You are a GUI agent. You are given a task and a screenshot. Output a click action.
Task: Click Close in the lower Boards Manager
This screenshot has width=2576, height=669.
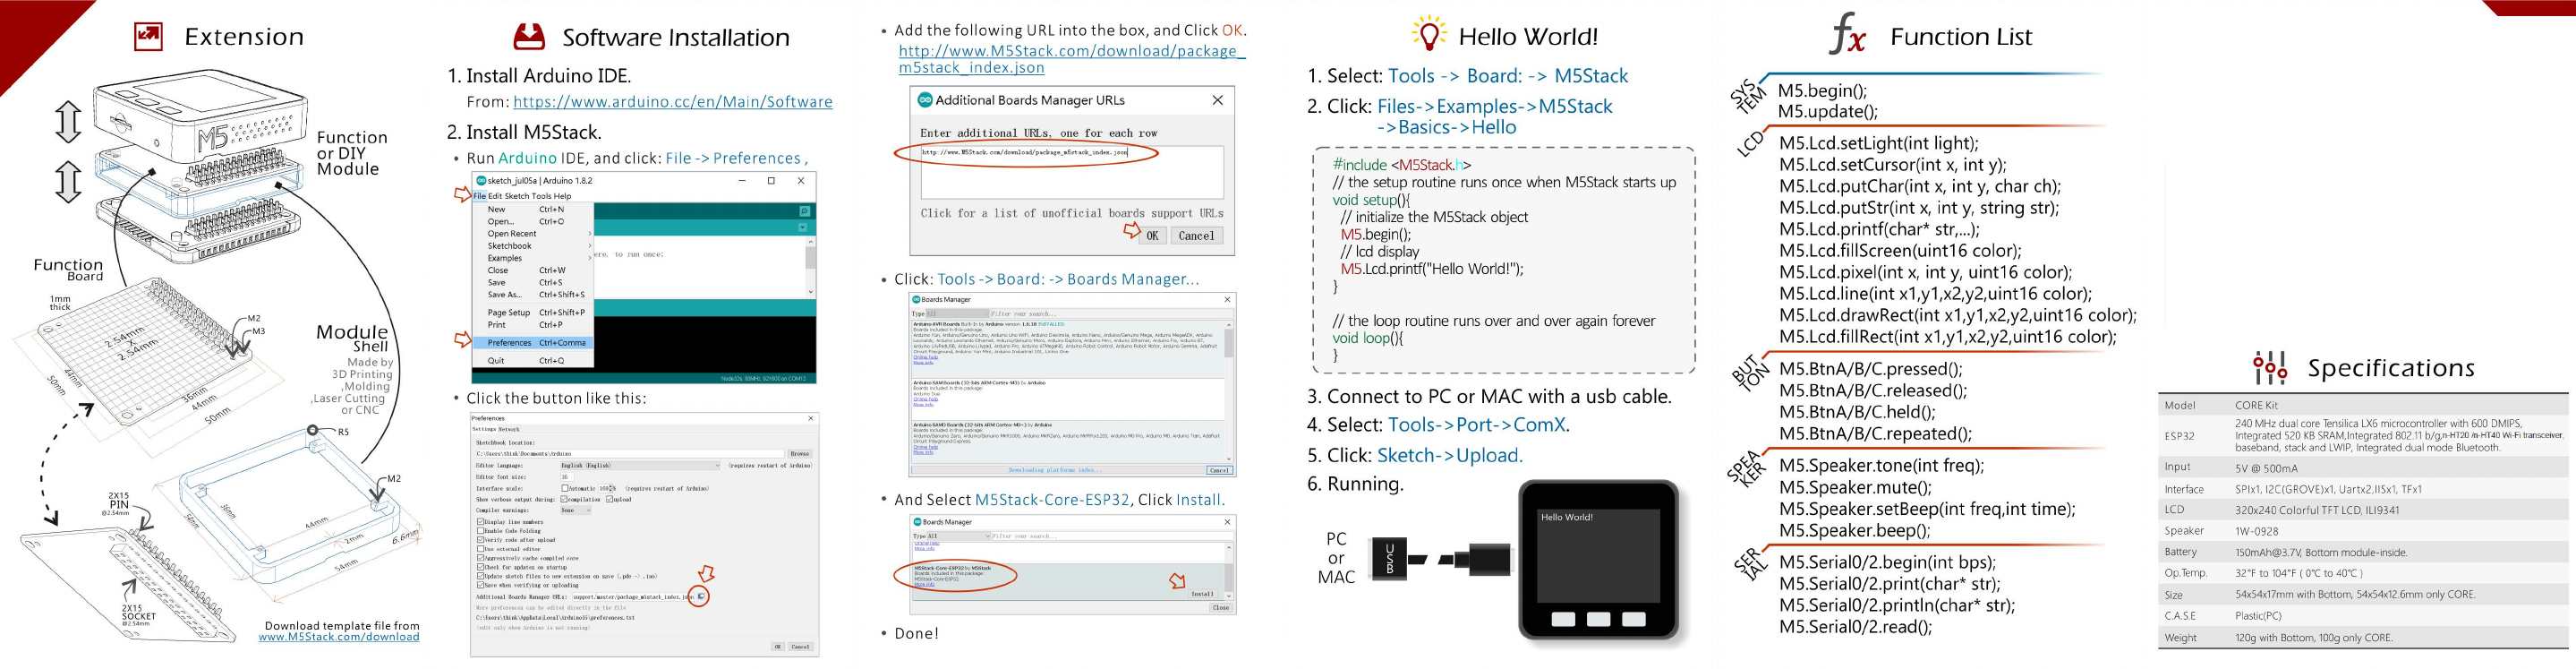(1220, 608)
